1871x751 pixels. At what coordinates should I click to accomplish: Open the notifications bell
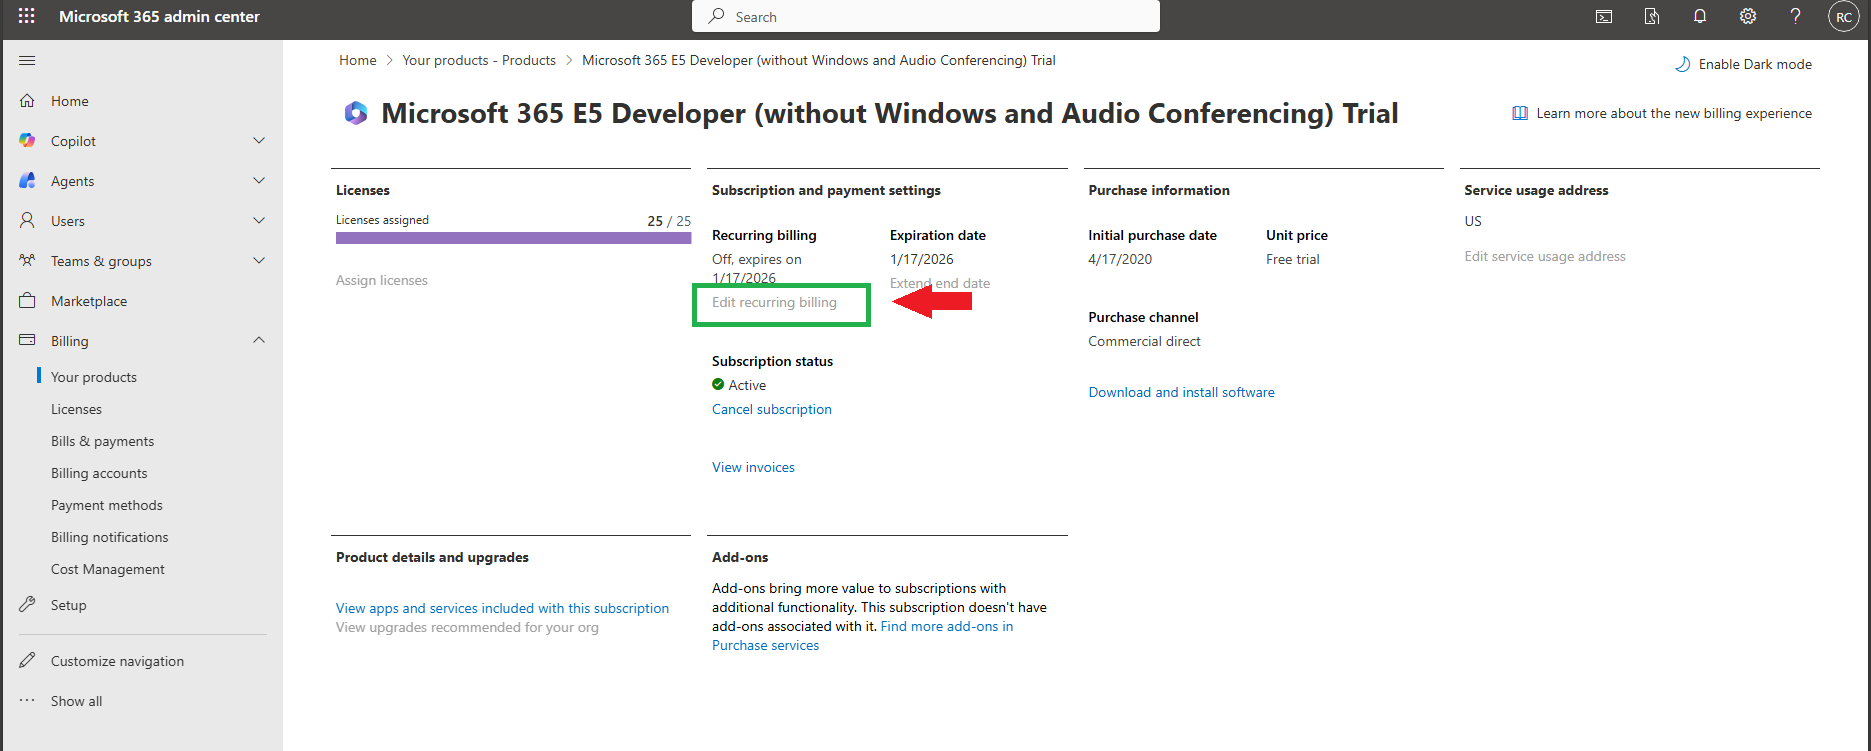(x=1700, y=17)
